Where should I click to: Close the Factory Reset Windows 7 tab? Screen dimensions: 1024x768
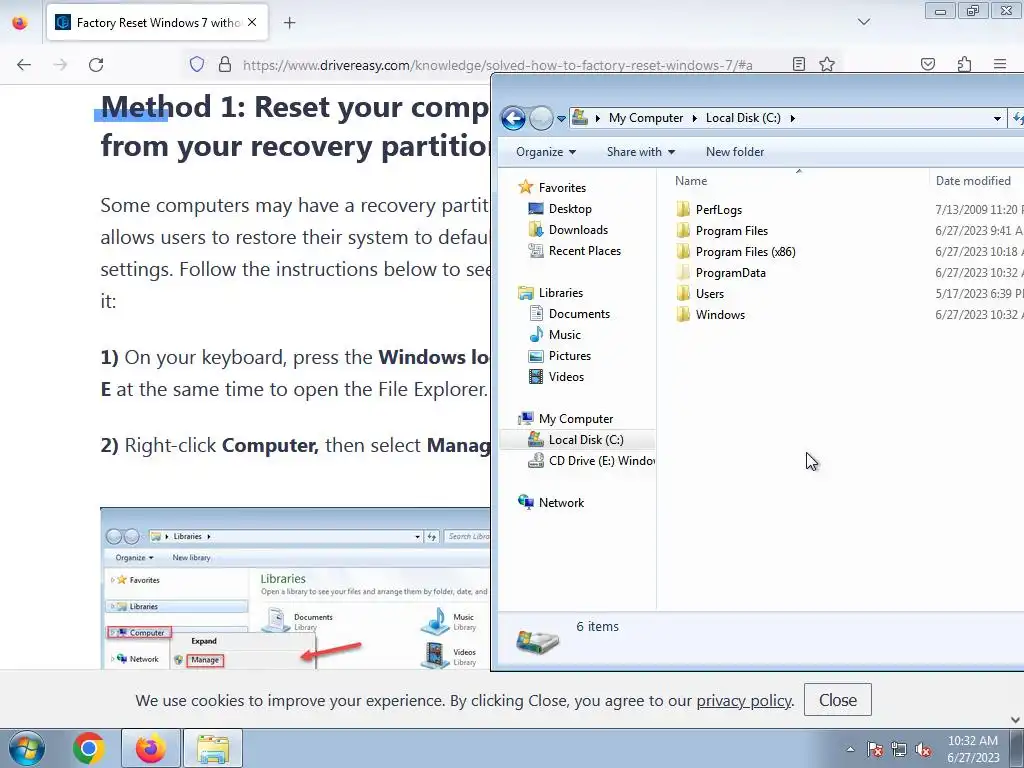tap(252, 22)
